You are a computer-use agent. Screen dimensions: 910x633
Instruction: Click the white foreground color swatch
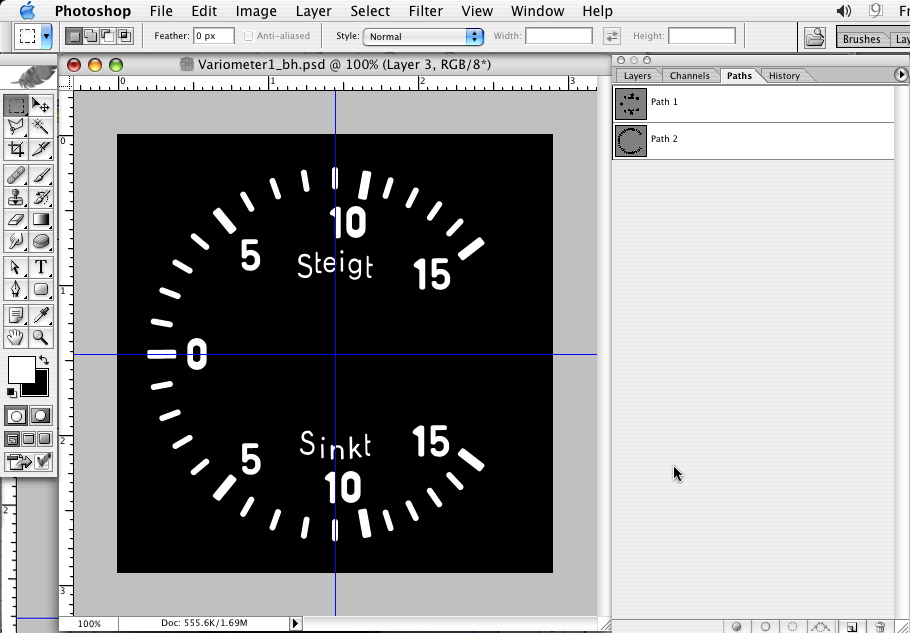point(20,369)
